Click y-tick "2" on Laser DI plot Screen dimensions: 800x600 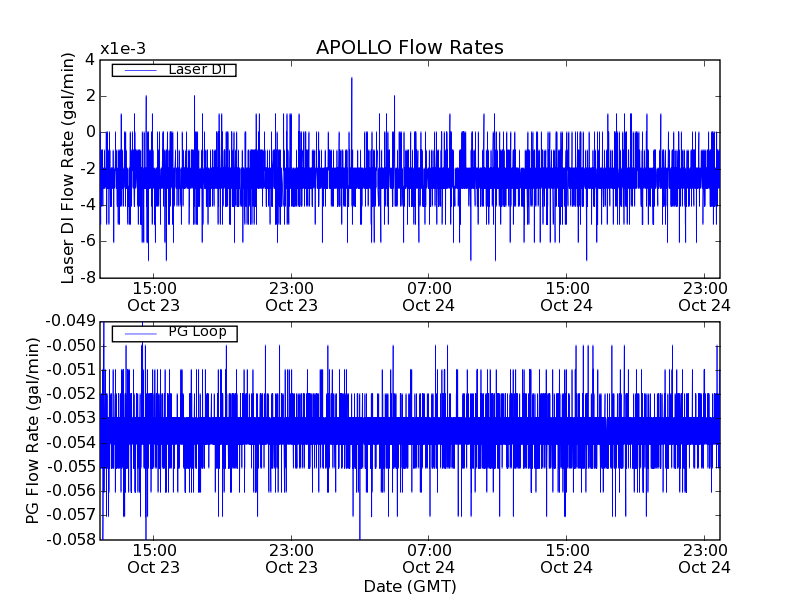[x=90, y=96]
